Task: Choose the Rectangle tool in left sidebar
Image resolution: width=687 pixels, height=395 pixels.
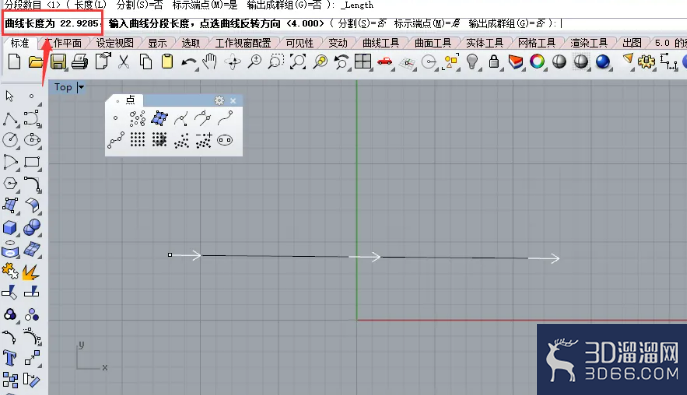Action: tap(32, 162)
